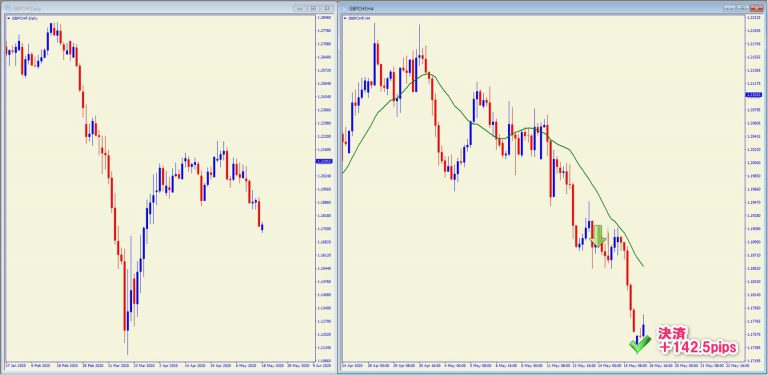Select the GBPCHF Daily window title bar
Image resolution: width=768 pixels, height=375 pixels.
147,8
